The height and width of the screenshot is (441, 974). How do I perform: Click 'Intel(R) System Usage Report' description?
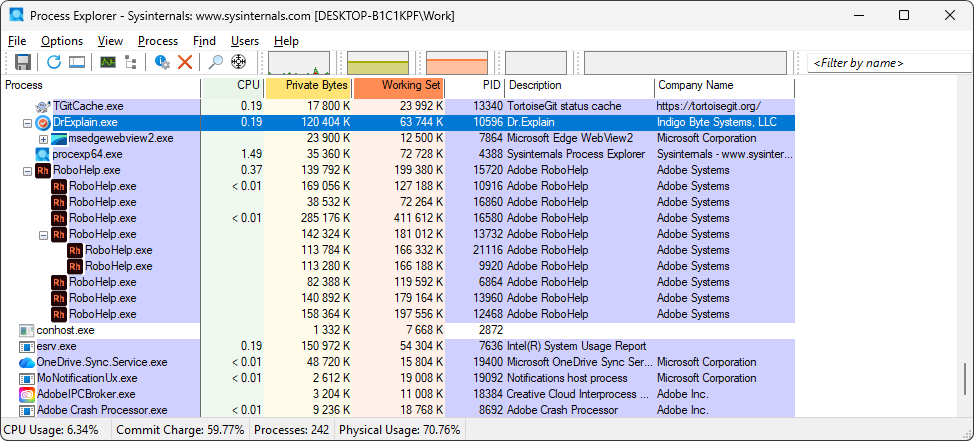point(576,347)
